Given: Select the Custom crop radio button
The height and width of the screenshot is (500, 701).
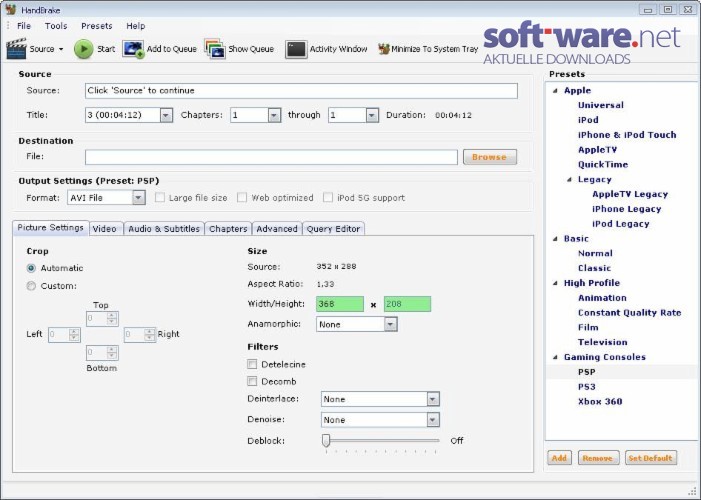Looking at the screenshot, I should (x=31, y=286).
